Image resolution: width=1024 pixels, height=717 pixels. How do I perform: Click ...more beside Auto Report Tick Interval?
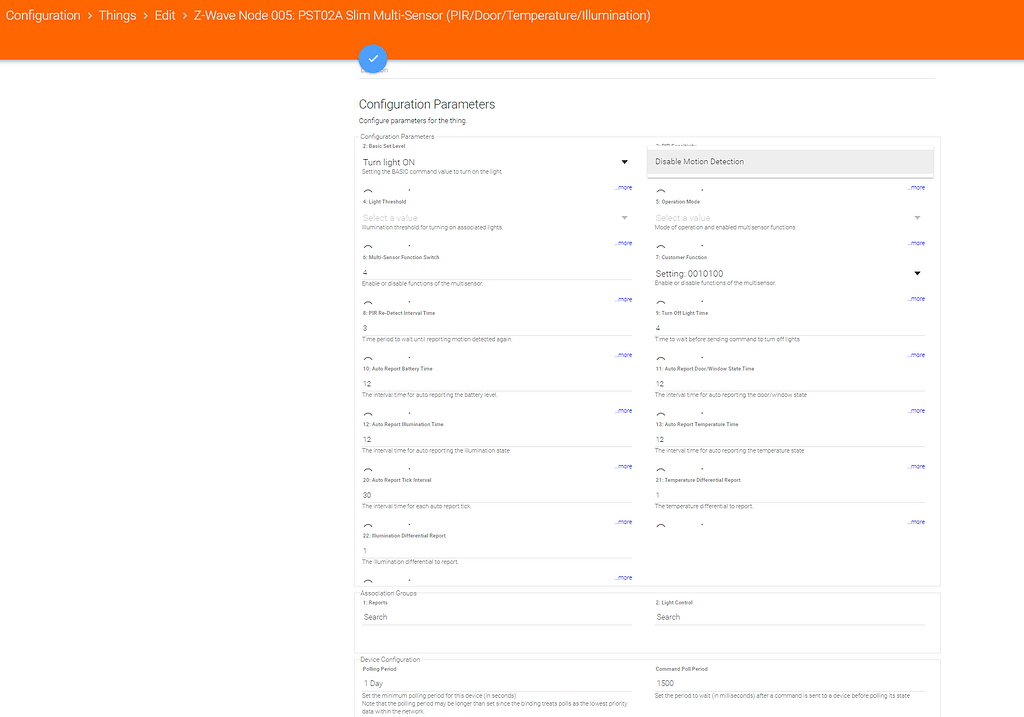(x=624, y=521)
